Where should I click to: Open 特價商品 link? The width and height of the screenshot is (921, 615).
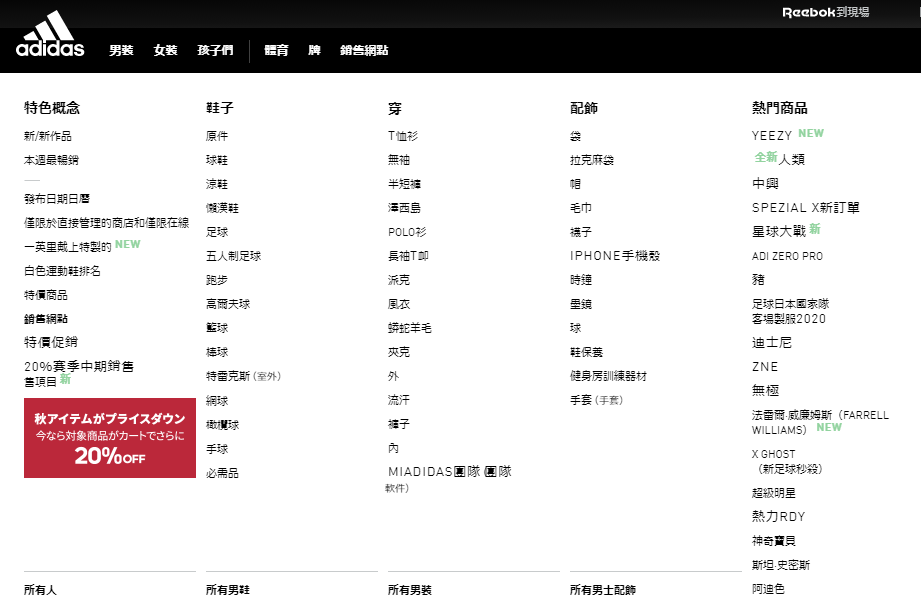46,295
